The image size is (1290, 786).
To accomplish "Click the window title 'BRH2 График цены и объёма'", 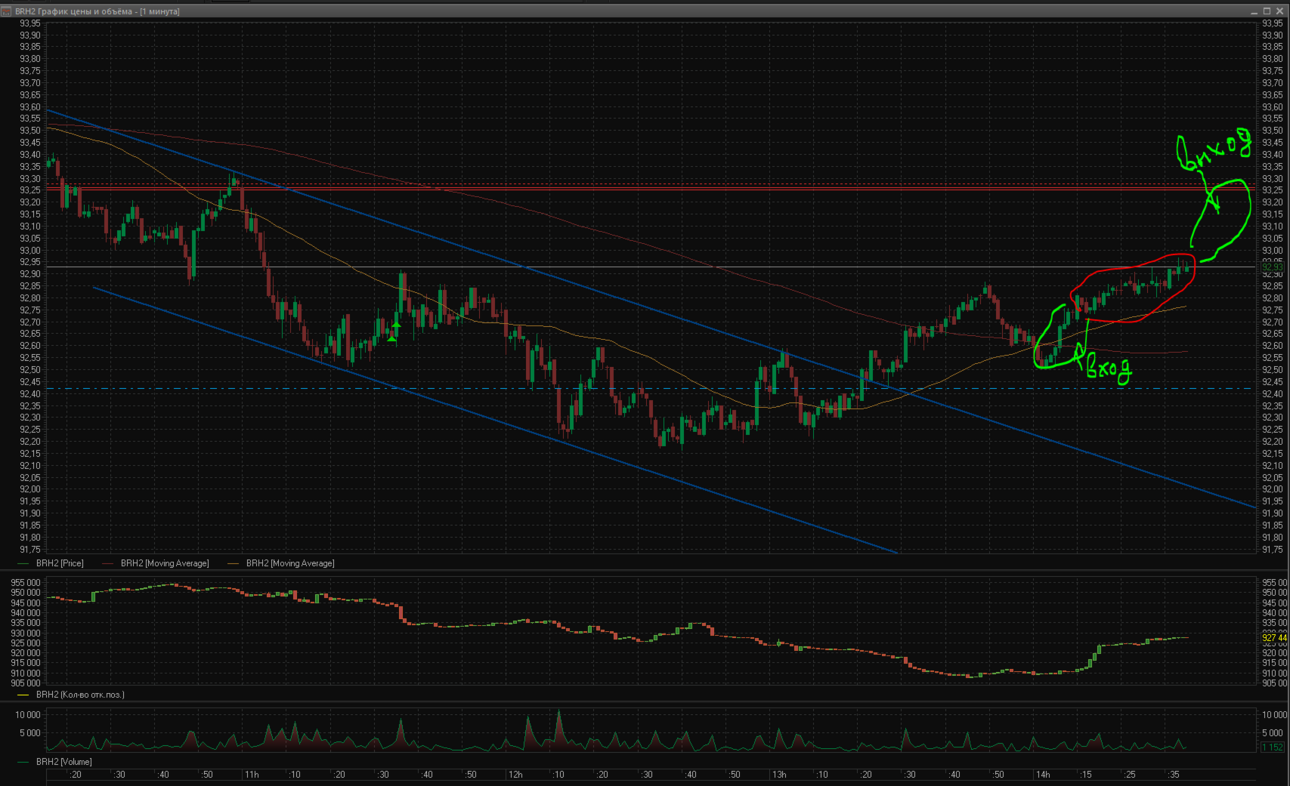I will [x=76, y=11].
